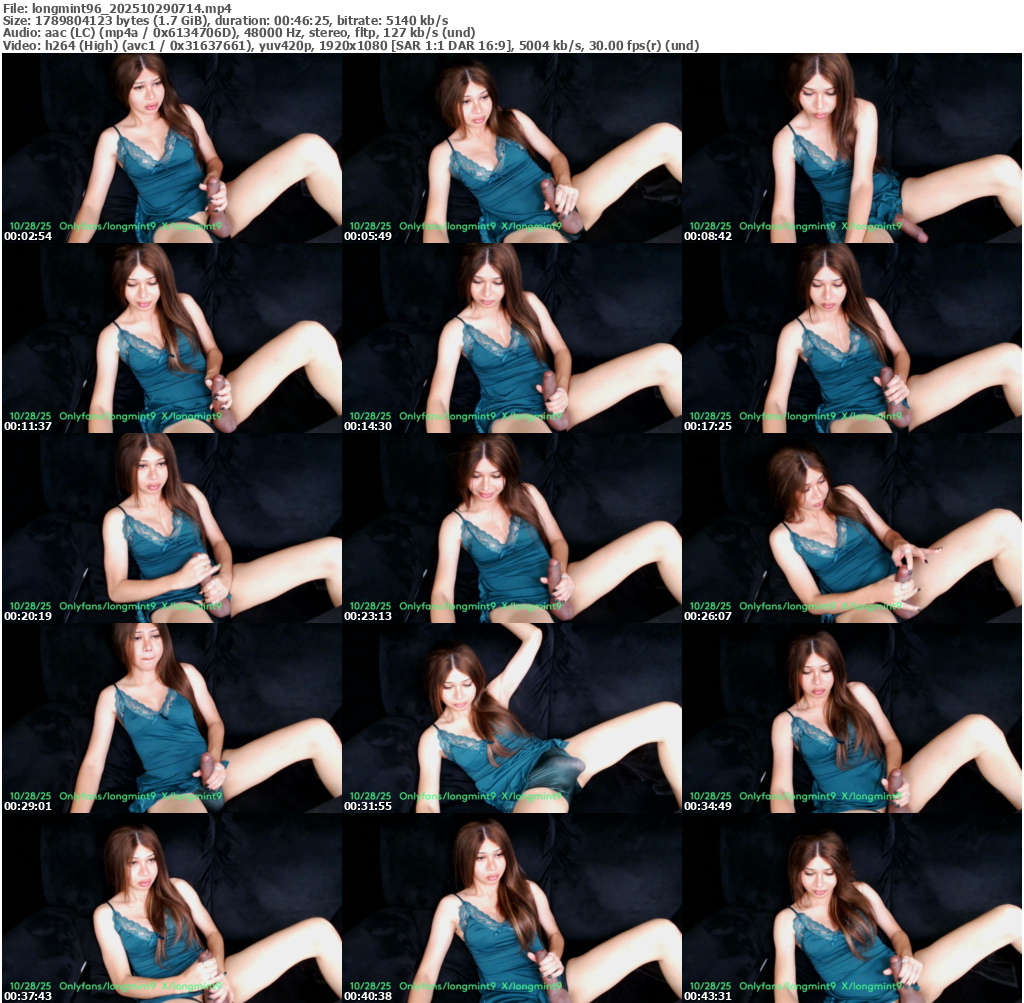Click the thumbnail frame stamped 00:40:38
Viewport: 1024px width, 1003px height.
[x=512, y=908]
